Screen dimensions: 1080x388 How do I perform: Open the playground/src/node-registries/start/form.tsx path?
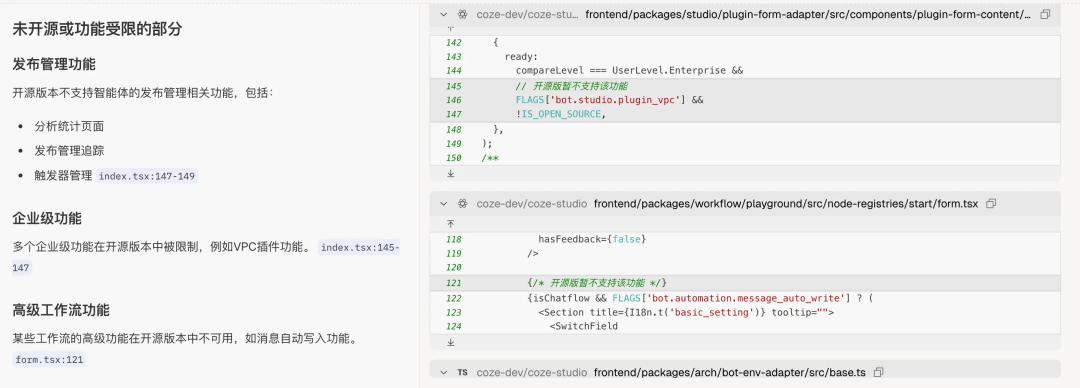click(786, 204)
